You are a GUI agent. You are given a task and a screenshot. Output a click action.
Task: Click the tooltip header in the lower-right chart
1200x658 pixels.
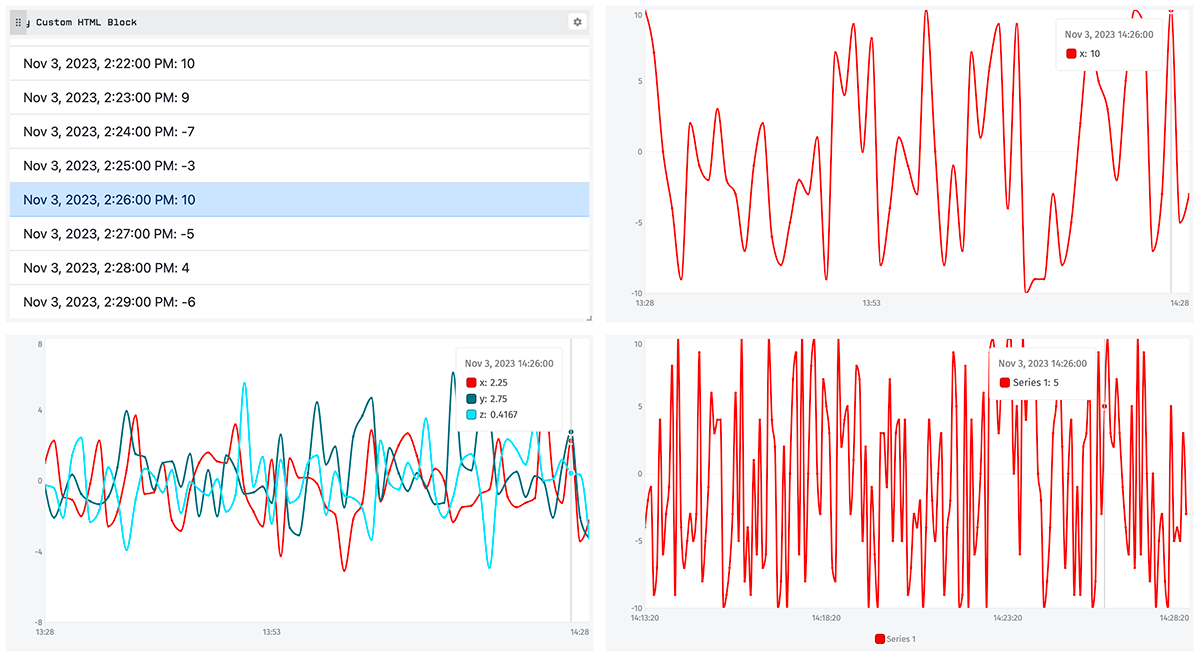pyautogui.click(x=1040, y=362)
